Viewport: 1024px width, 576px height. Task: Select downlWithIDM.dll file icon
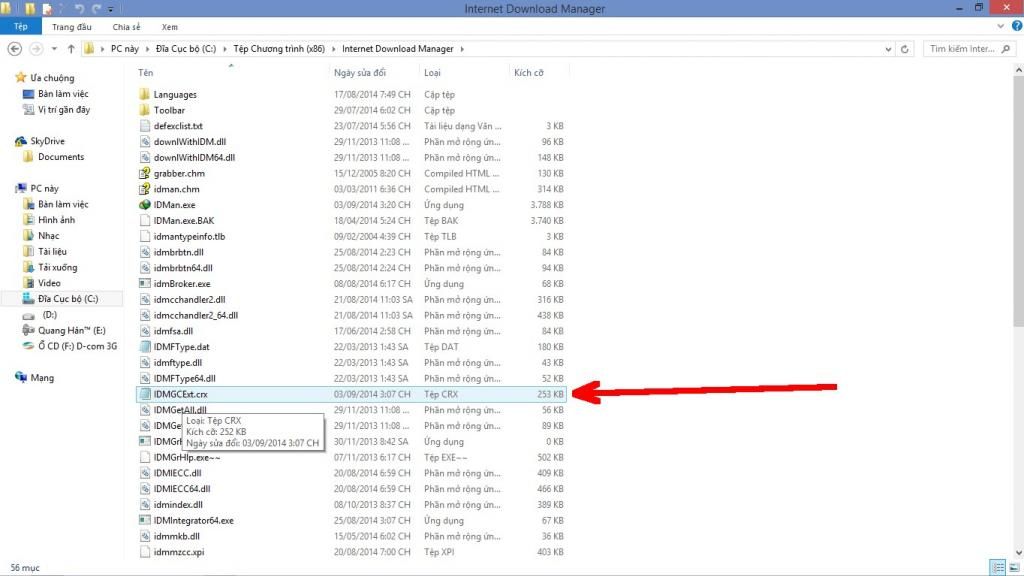pos(145,141)
